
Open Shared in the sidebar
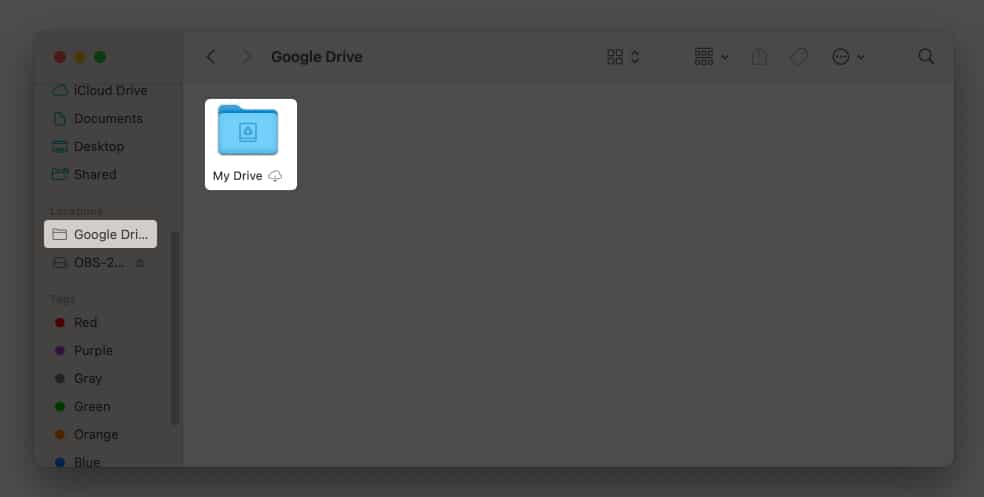[84, 174]
